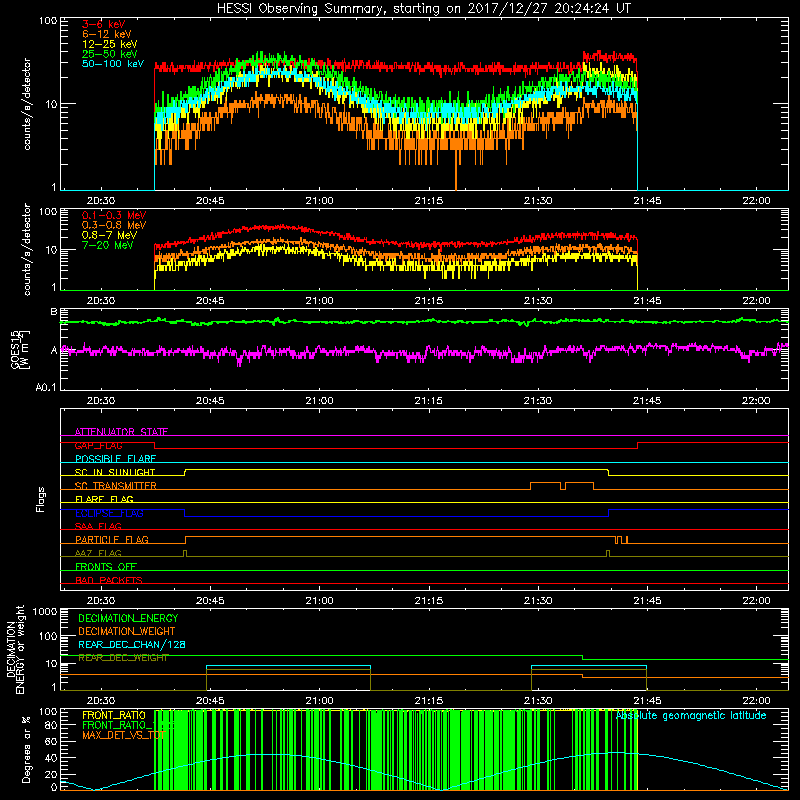The width and height of the screenshot is (800, 800).
Task: Click the 0.3-0.8 MeV legend entry
Action: [114, 225]
